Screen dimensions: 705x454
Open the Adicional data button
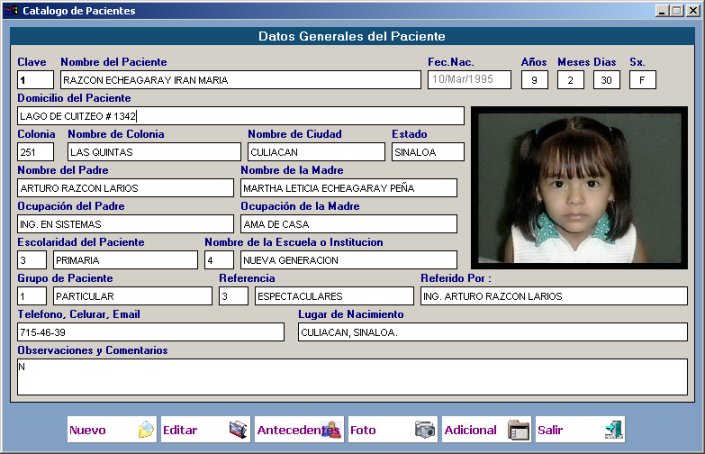[486, 429]
